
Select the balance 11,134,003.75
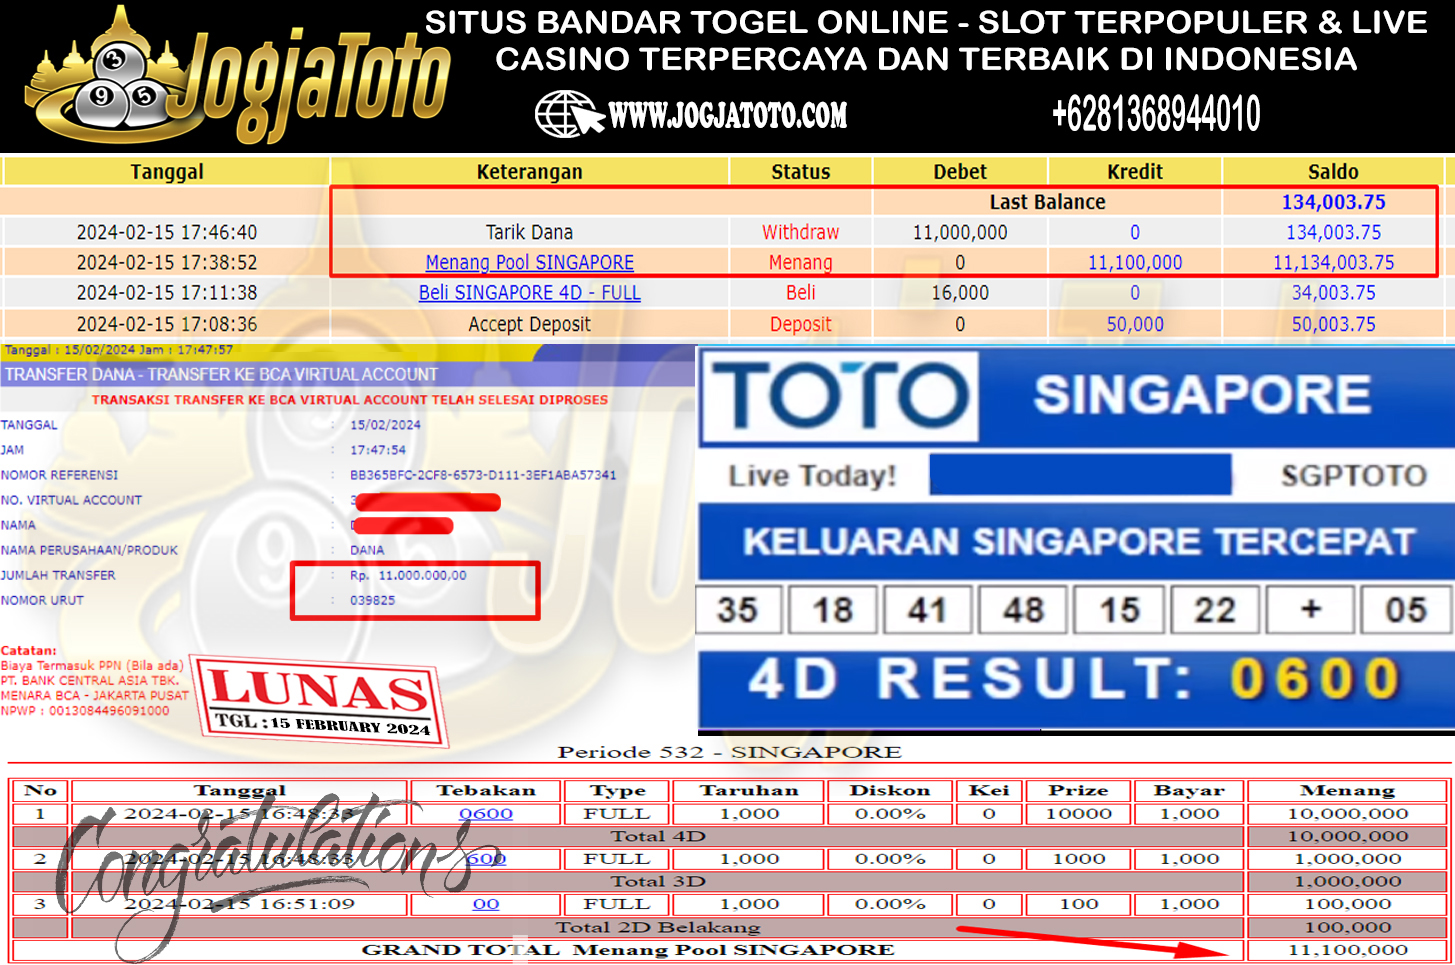pos(1333,262)
